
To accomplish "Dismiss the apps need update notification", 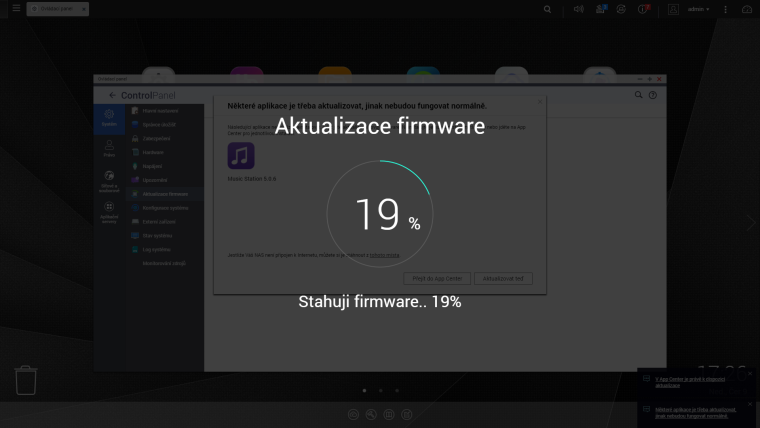I will click(x=750, y=404).
